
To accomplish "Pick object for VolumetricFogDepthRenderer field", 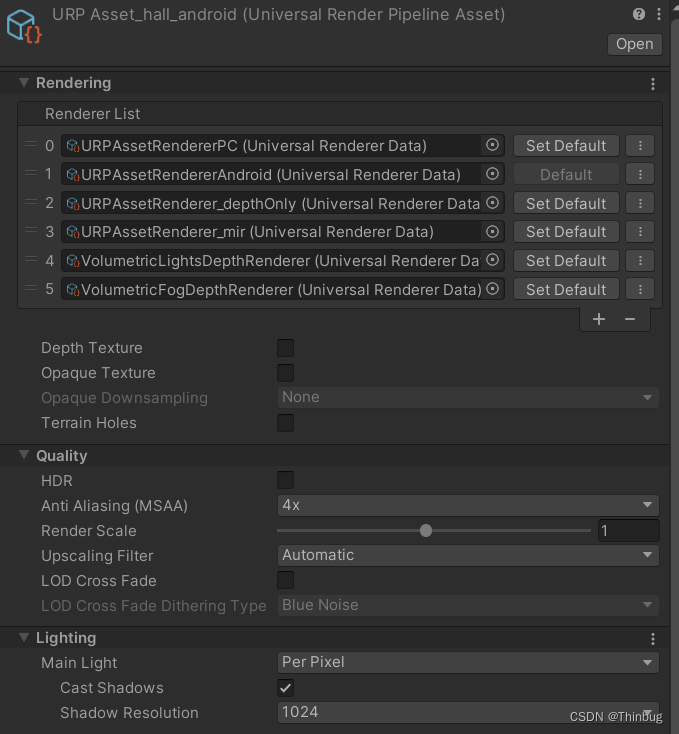I will pos(492,289).
